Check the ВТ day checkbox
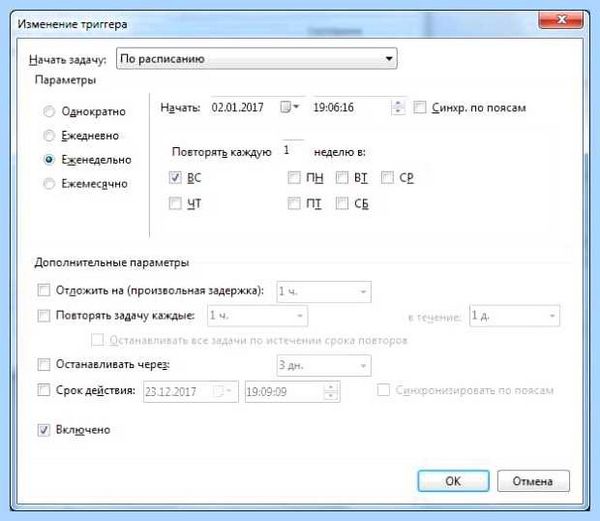The image size is (600, 521). tap(342, 177)
